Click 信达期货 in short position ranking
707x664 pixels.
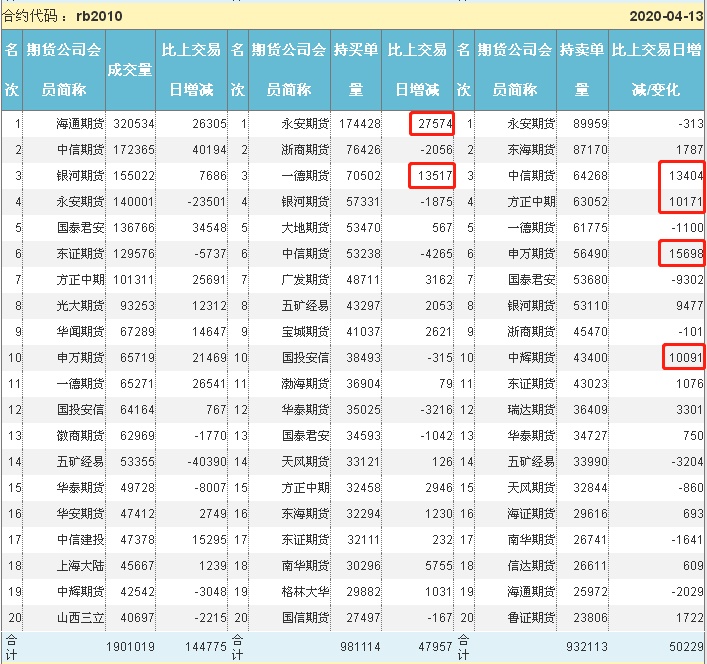click(531, 566)
